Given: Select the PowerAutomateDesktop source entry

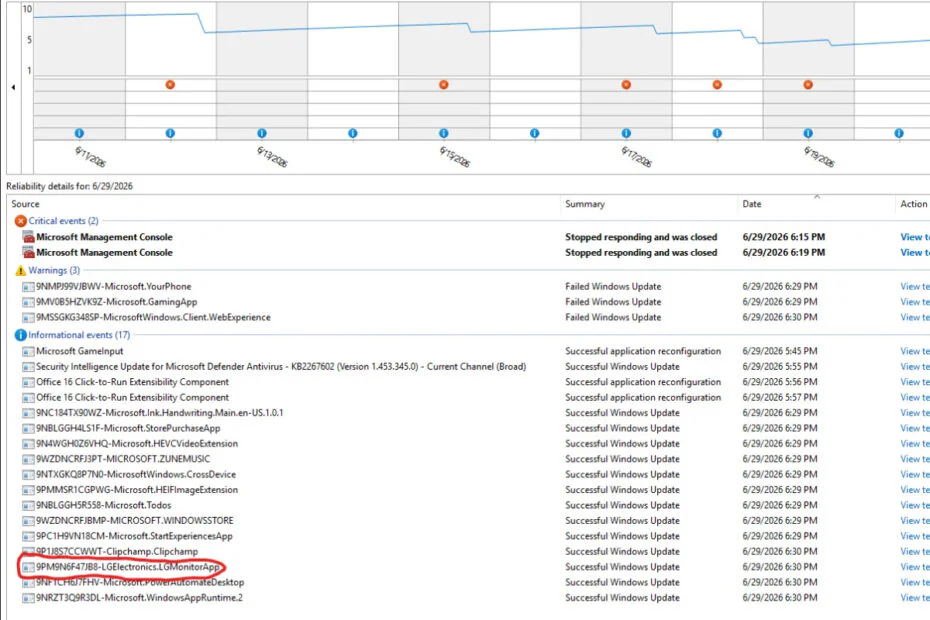Looking at the screenshot, I should (x=140, y=583).
